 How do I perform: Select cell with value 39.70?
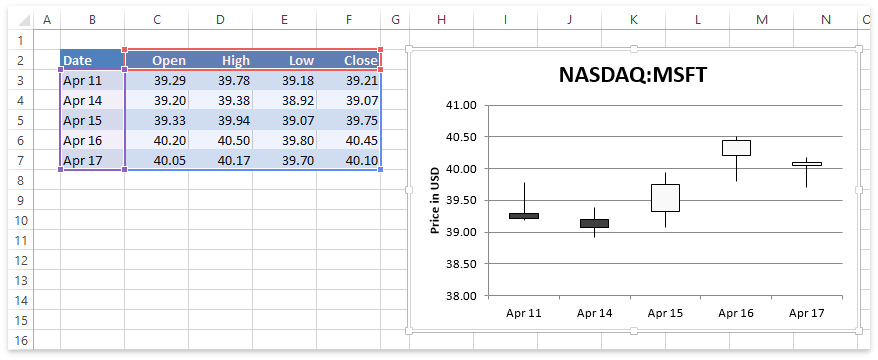[284, 160]
